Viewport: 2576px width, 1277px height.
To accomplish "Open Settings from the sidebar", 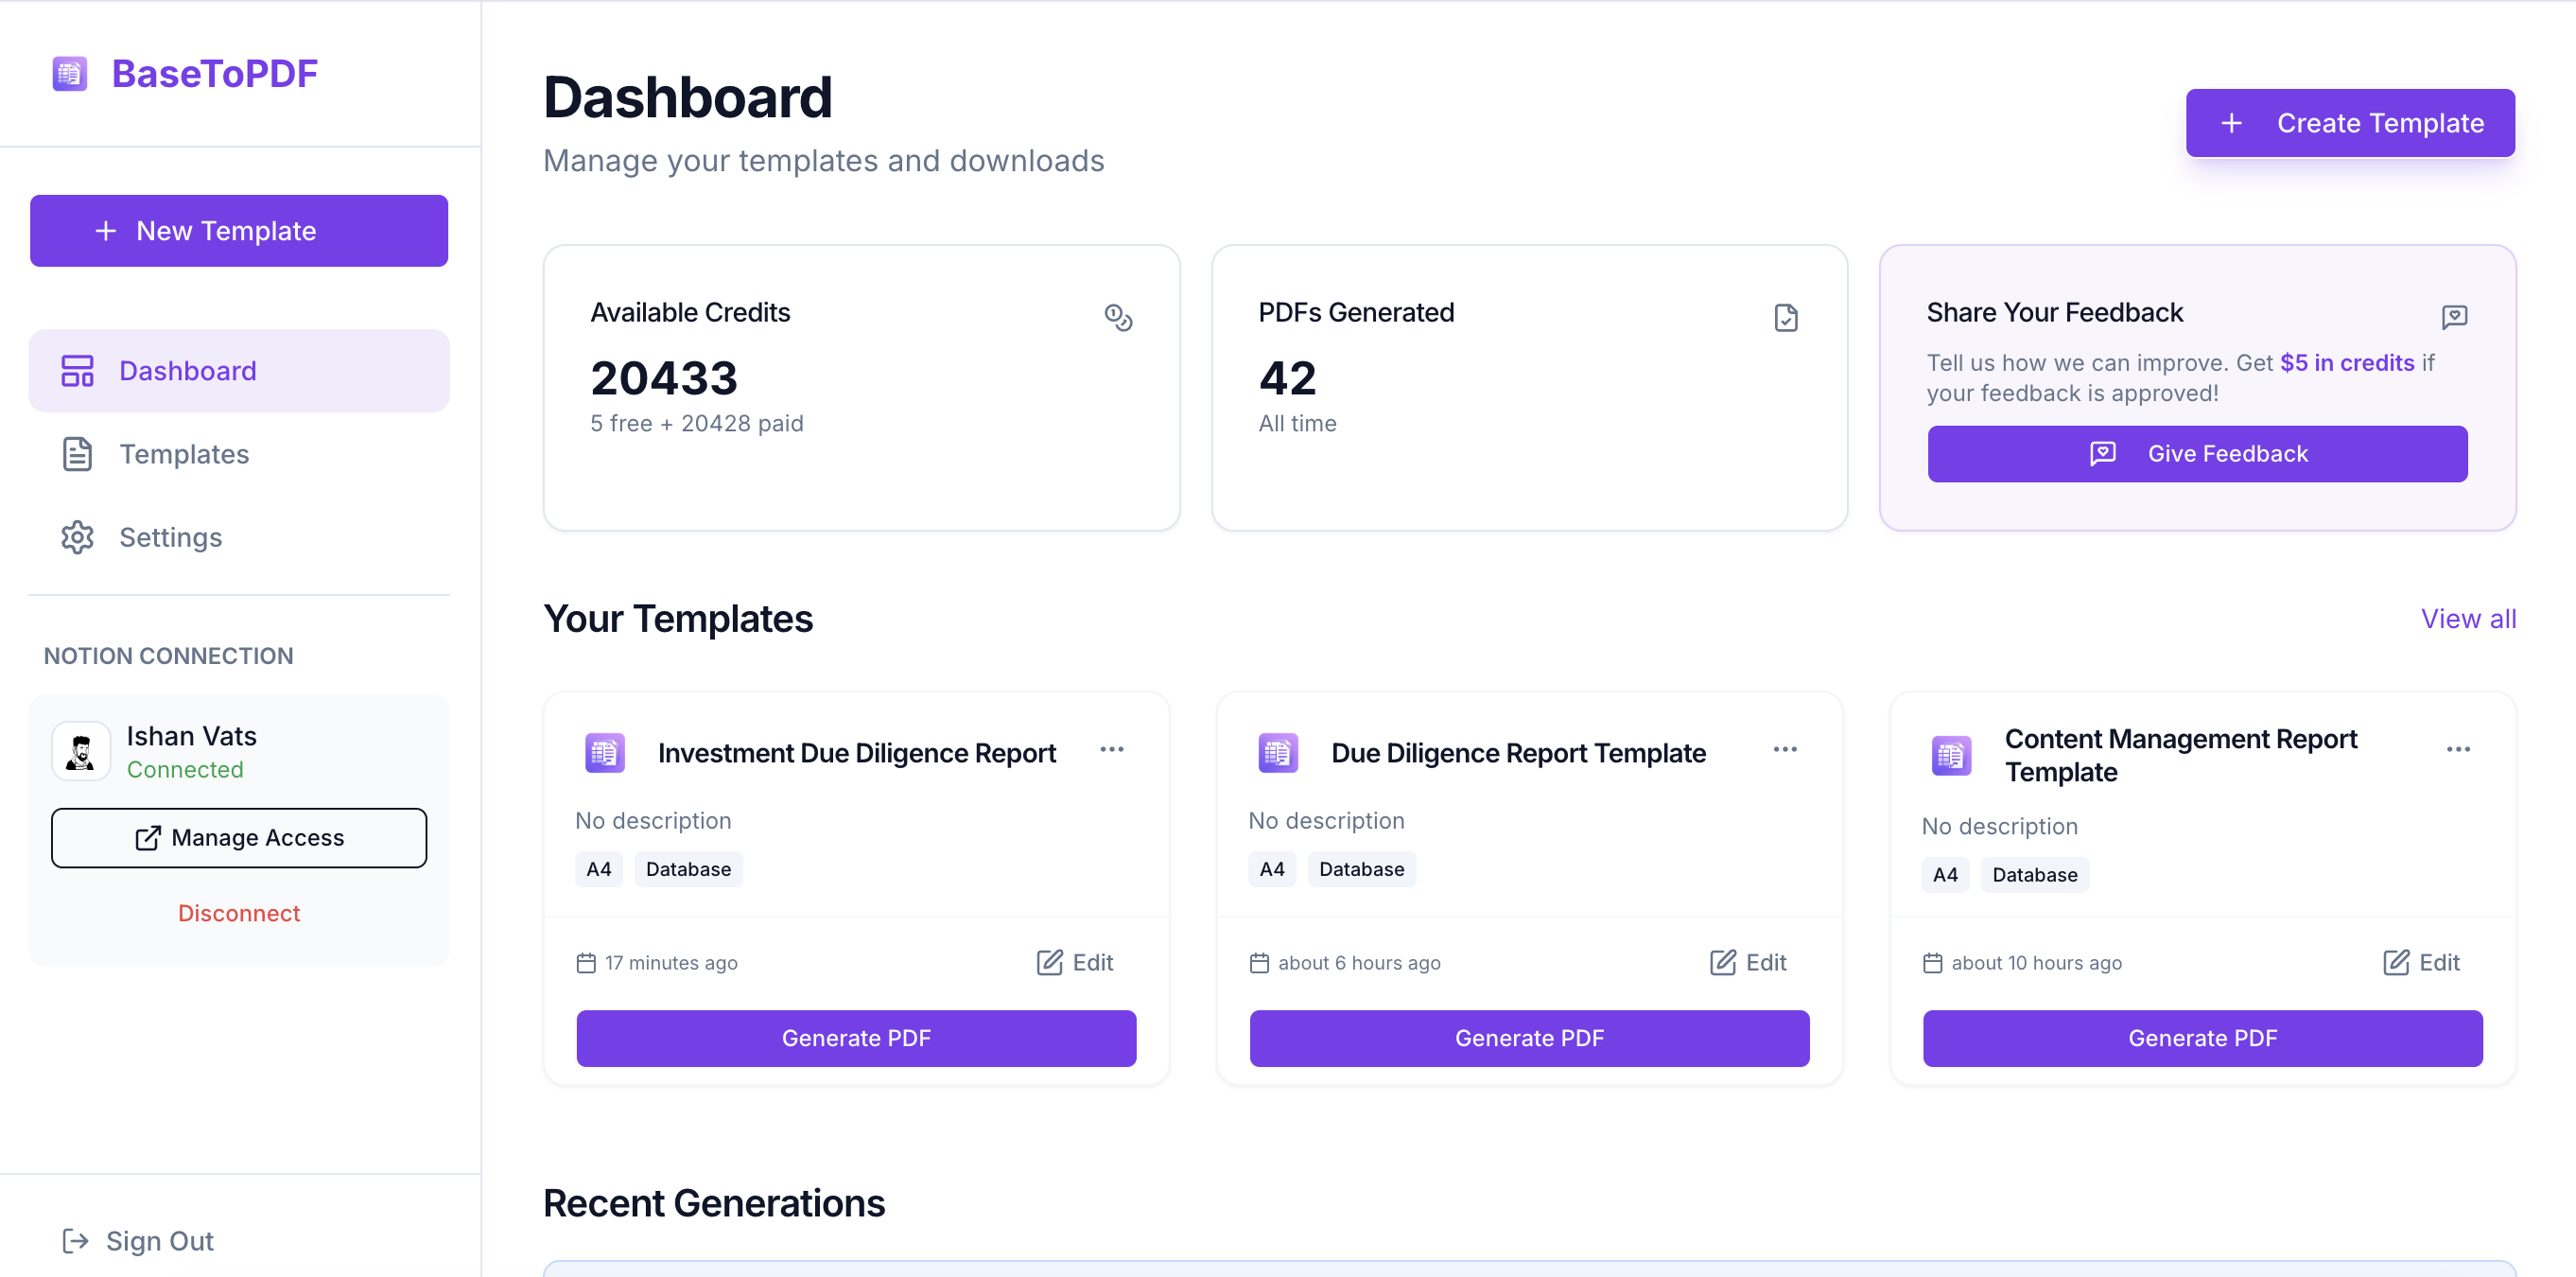I will tap(239, 537).
